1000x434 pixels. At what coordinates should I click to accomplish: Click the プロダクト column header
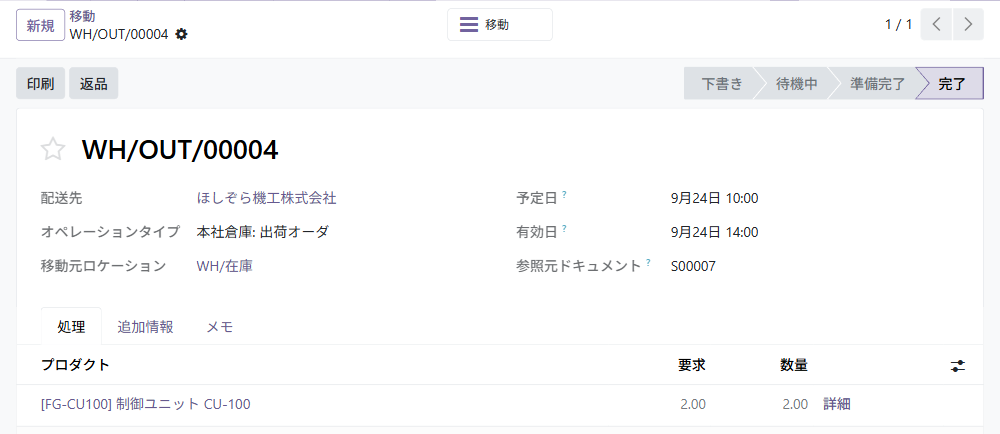(x=75, y=365)
